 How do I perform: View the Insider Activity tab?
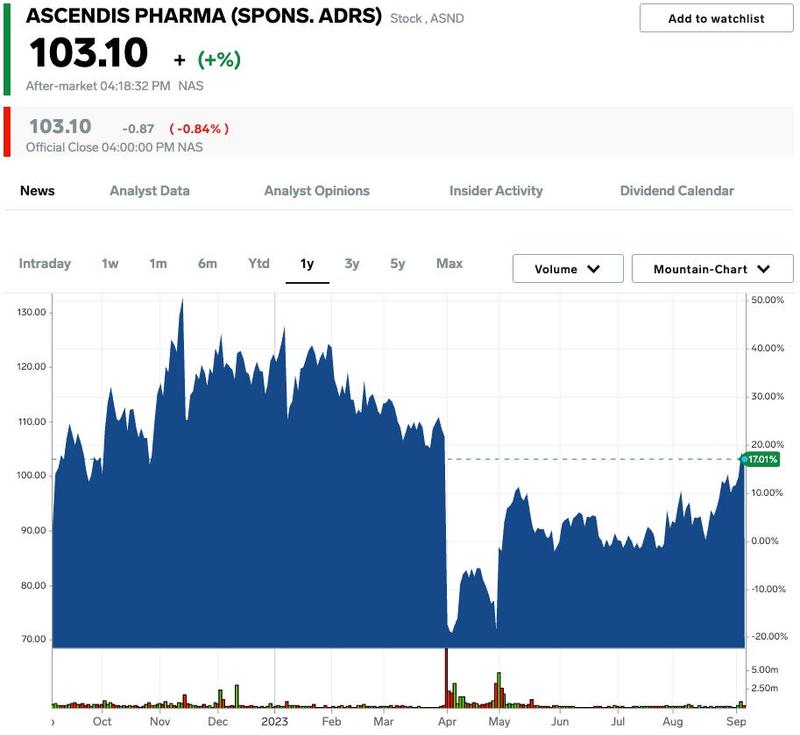(x=496, y=191)
